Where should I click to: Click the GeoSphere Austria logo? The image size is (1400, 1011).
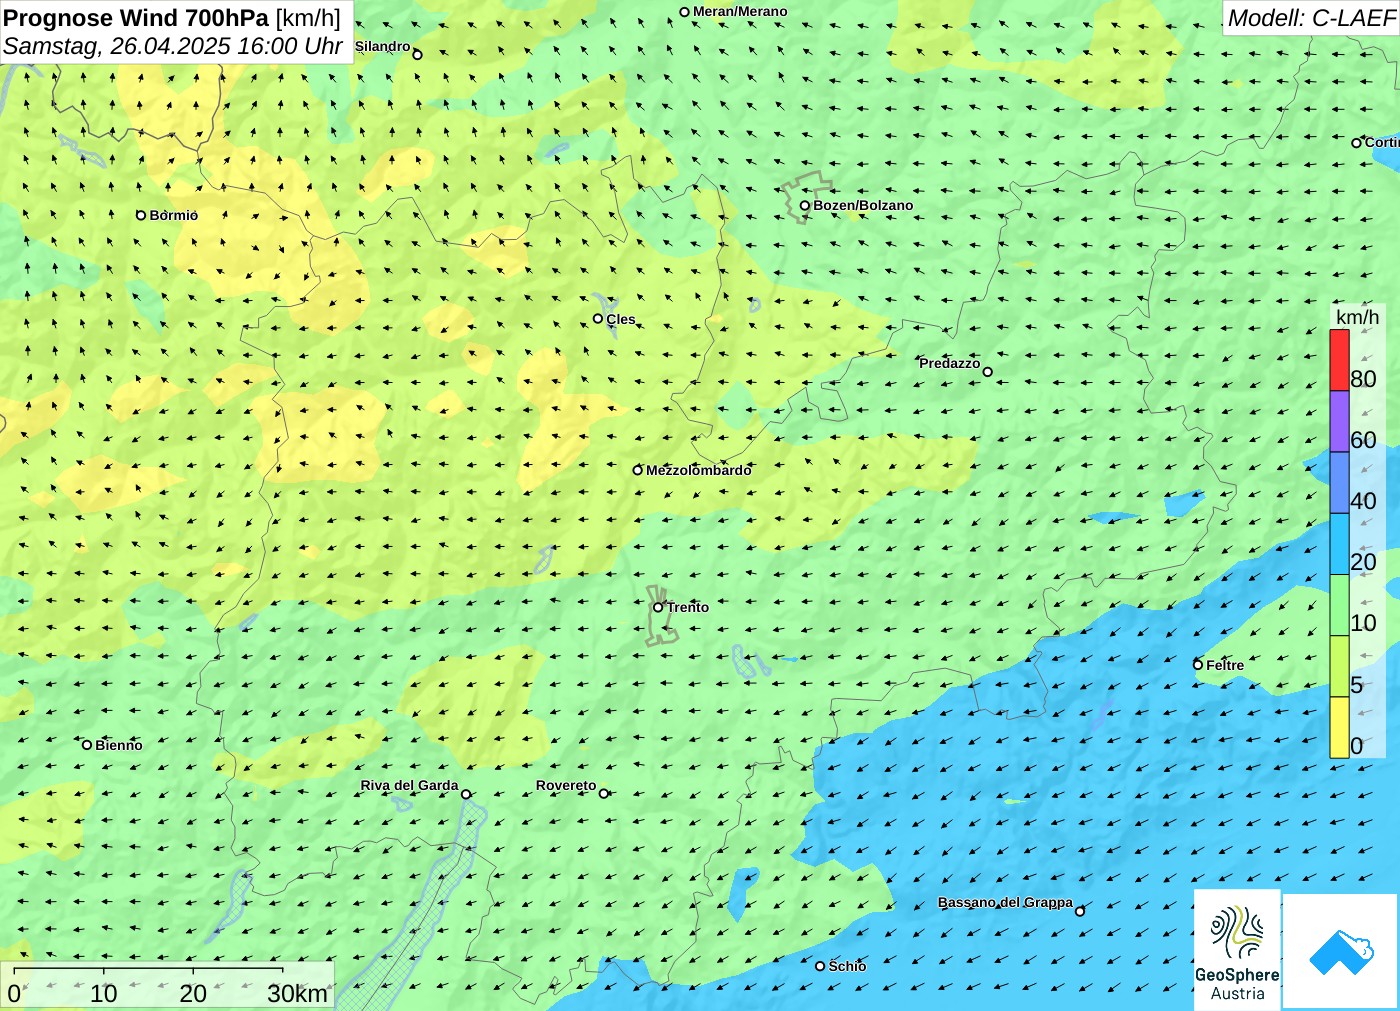click(1237, 950)
